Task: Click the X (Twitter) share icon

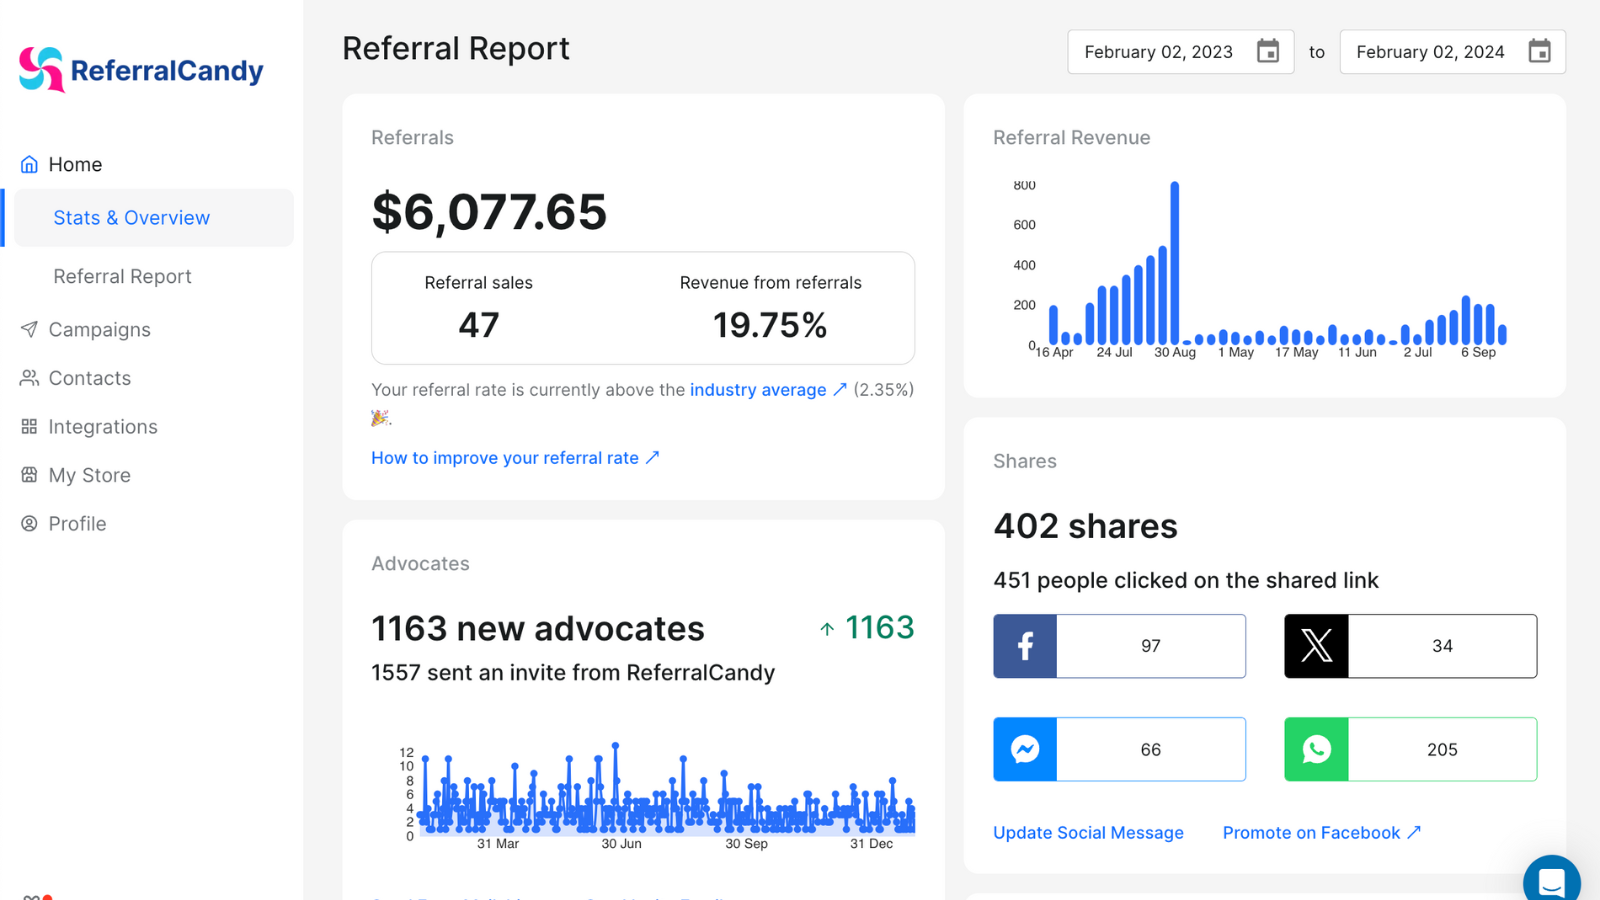Action: click(1316, 646)
